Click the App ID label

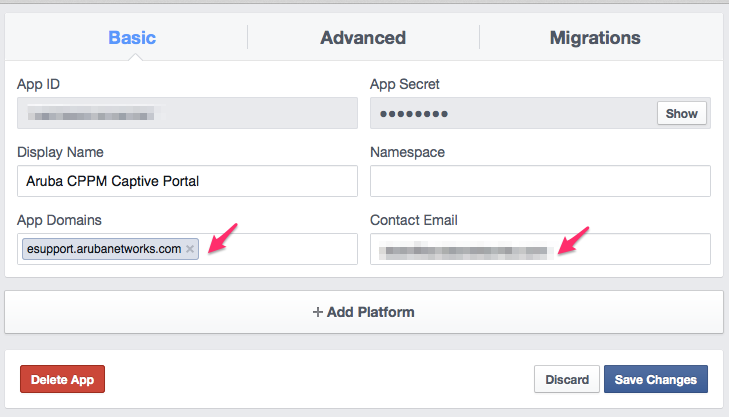pyautogui.click(x=38, y=84)
